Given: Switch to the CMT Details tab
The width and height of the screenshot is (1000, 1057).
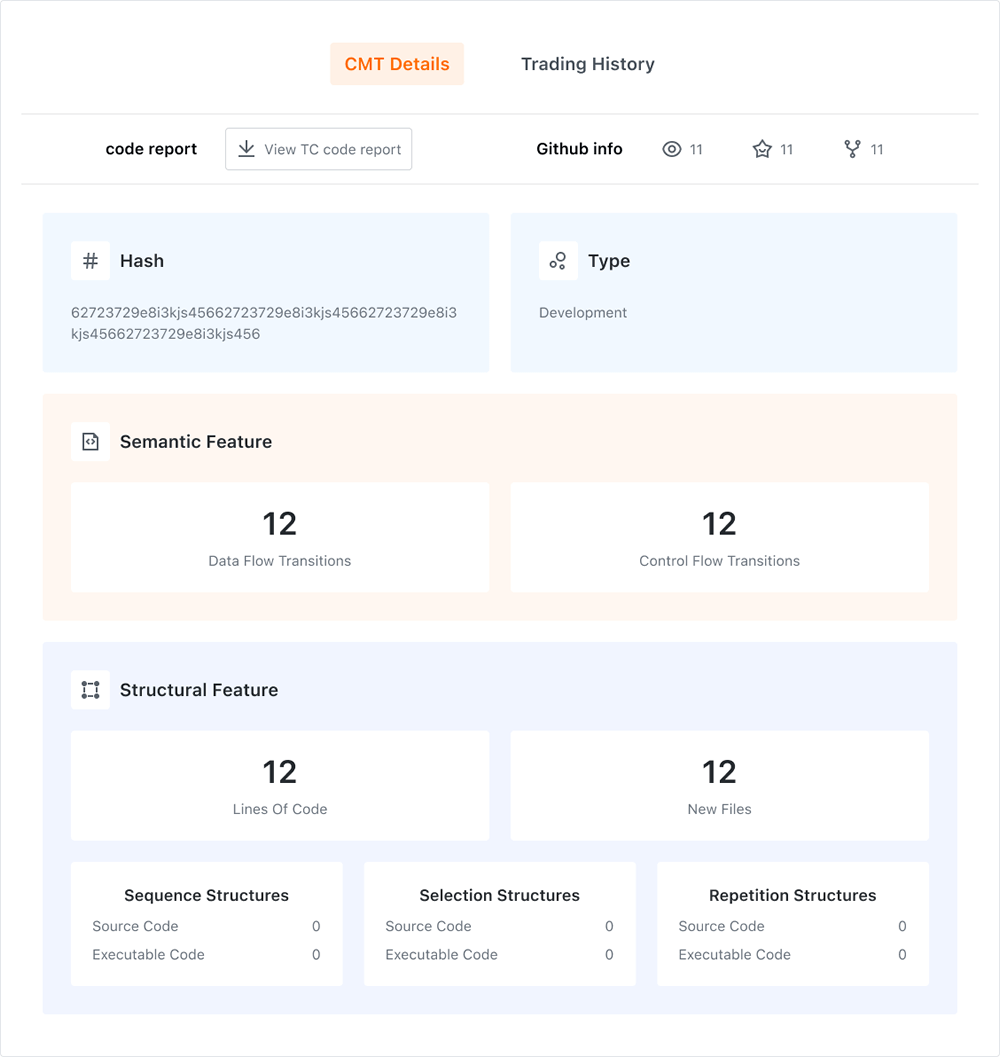Looking at the screenshot, I should [396, 64].
